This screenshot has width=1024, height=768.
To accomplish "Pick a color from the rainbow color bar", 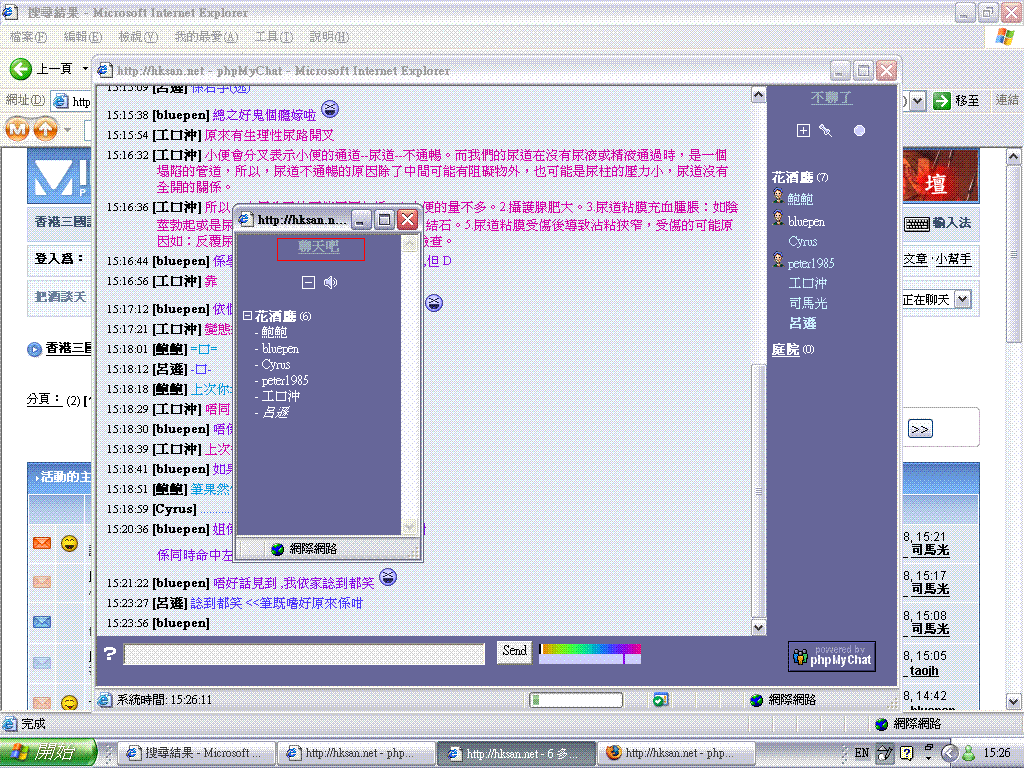I will [590, 648].
